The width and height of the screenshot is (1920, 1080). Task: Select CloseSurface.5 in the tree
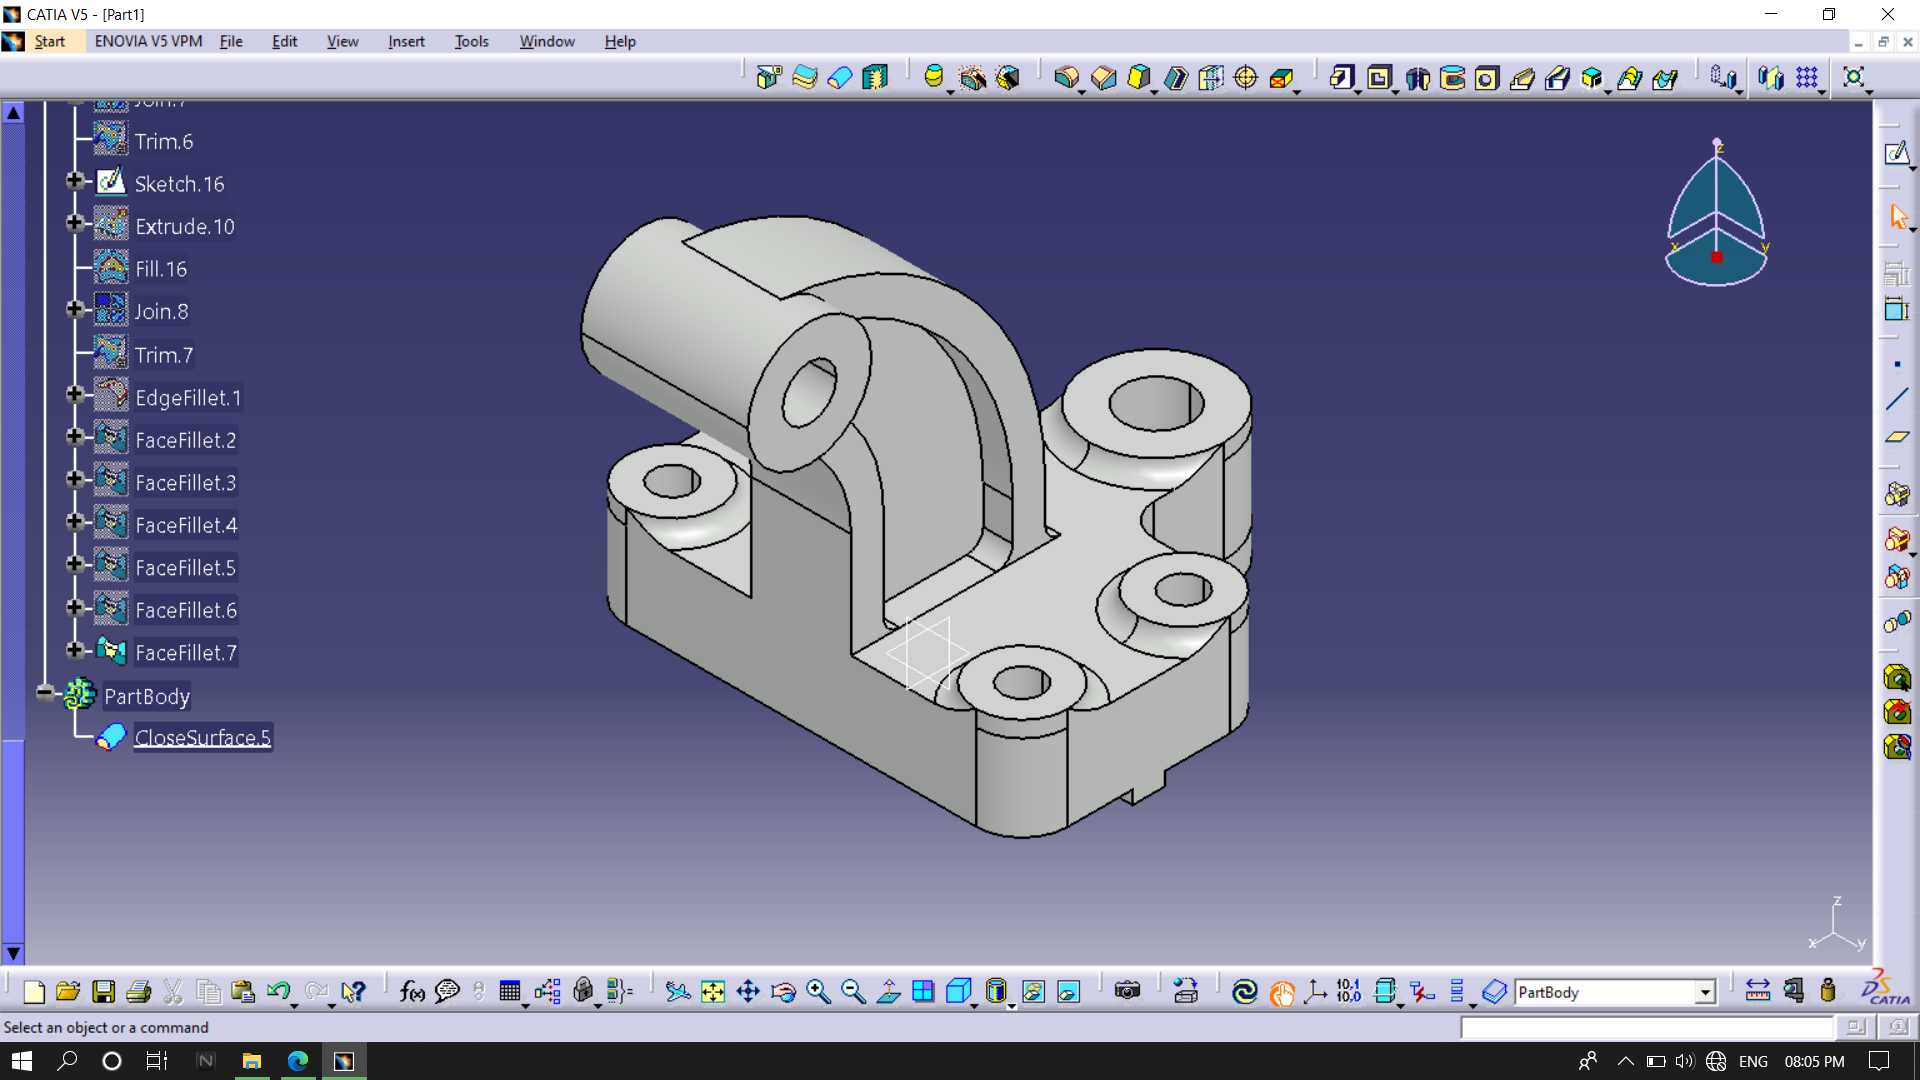point(202,737)
